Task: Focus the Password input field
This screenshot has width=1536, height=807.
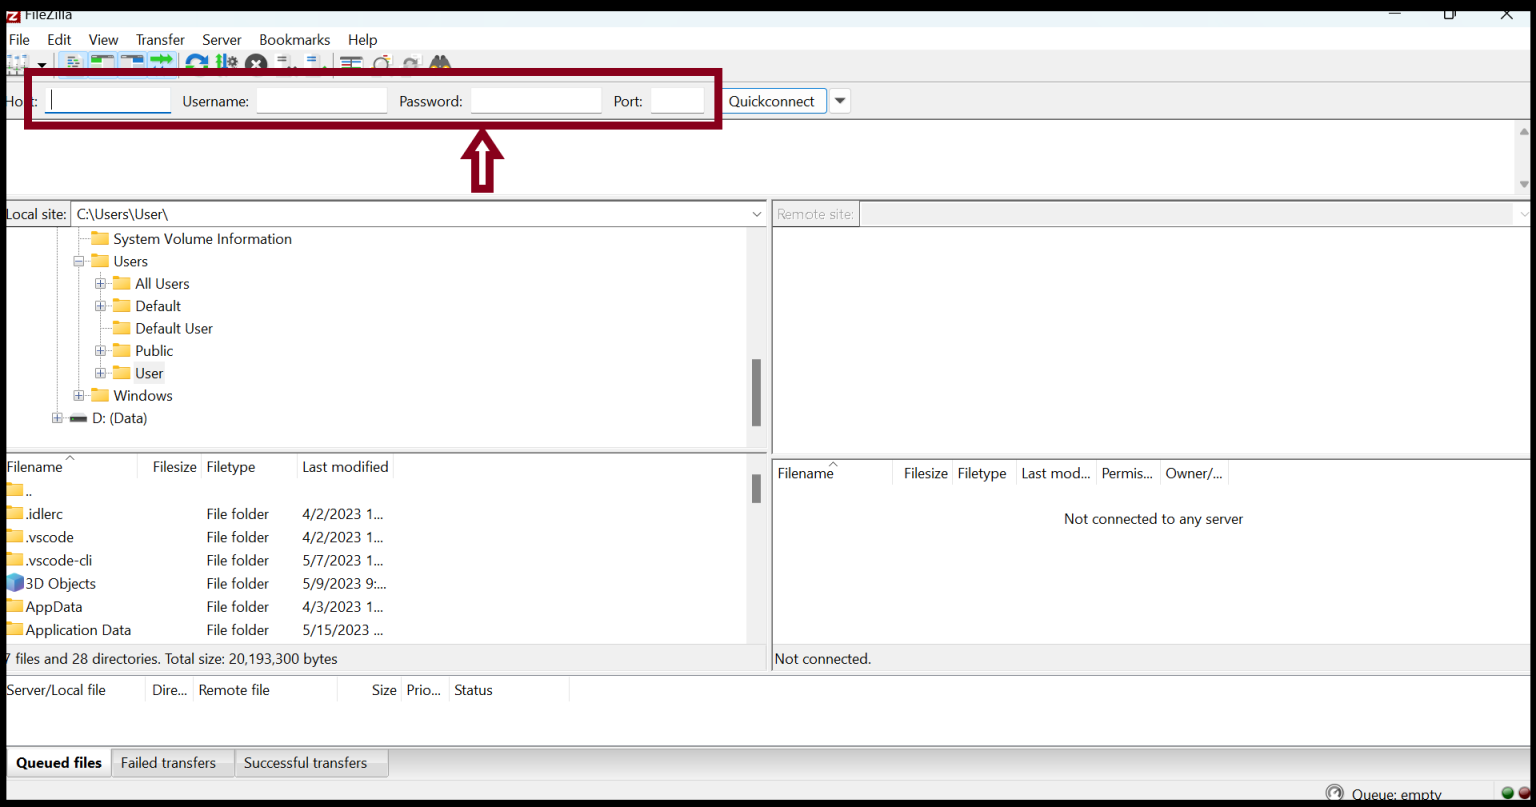Action: (x=536, y=101)
